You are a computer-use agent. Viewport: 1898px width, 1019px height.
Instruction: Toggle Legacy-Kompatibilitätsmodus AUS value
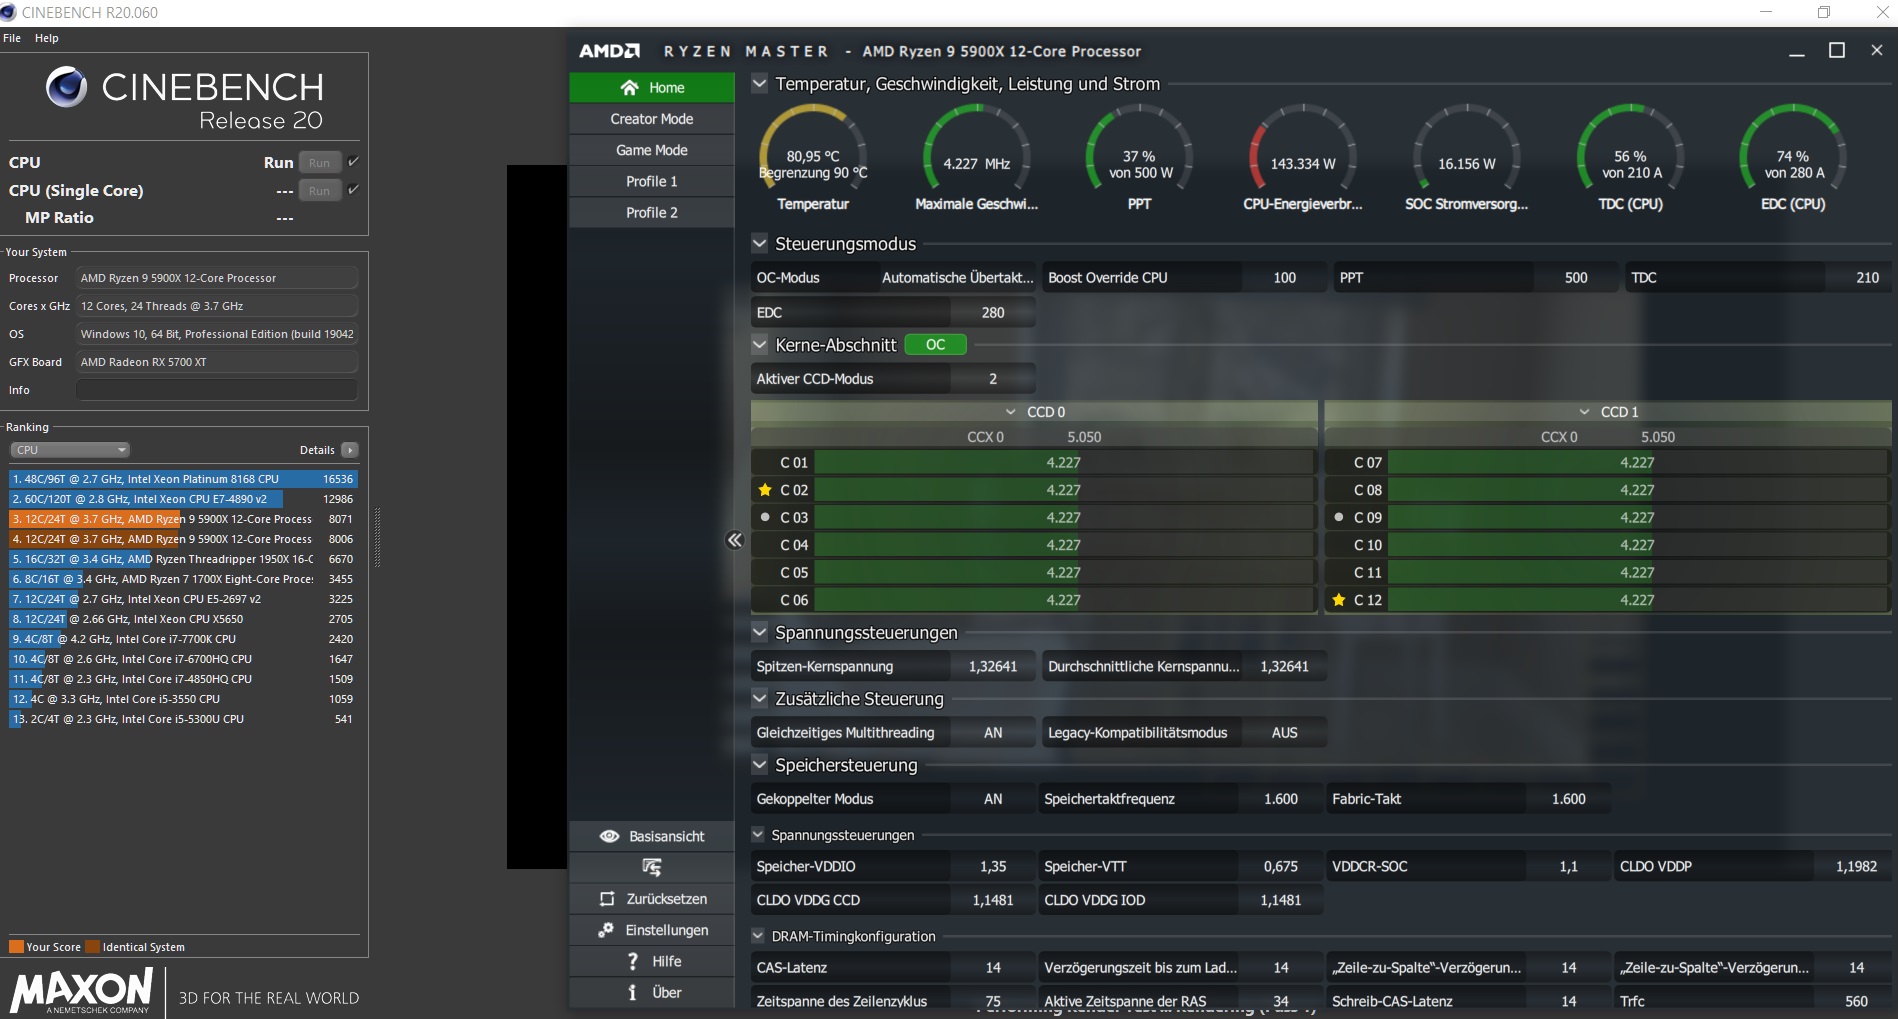point(1284,733)
